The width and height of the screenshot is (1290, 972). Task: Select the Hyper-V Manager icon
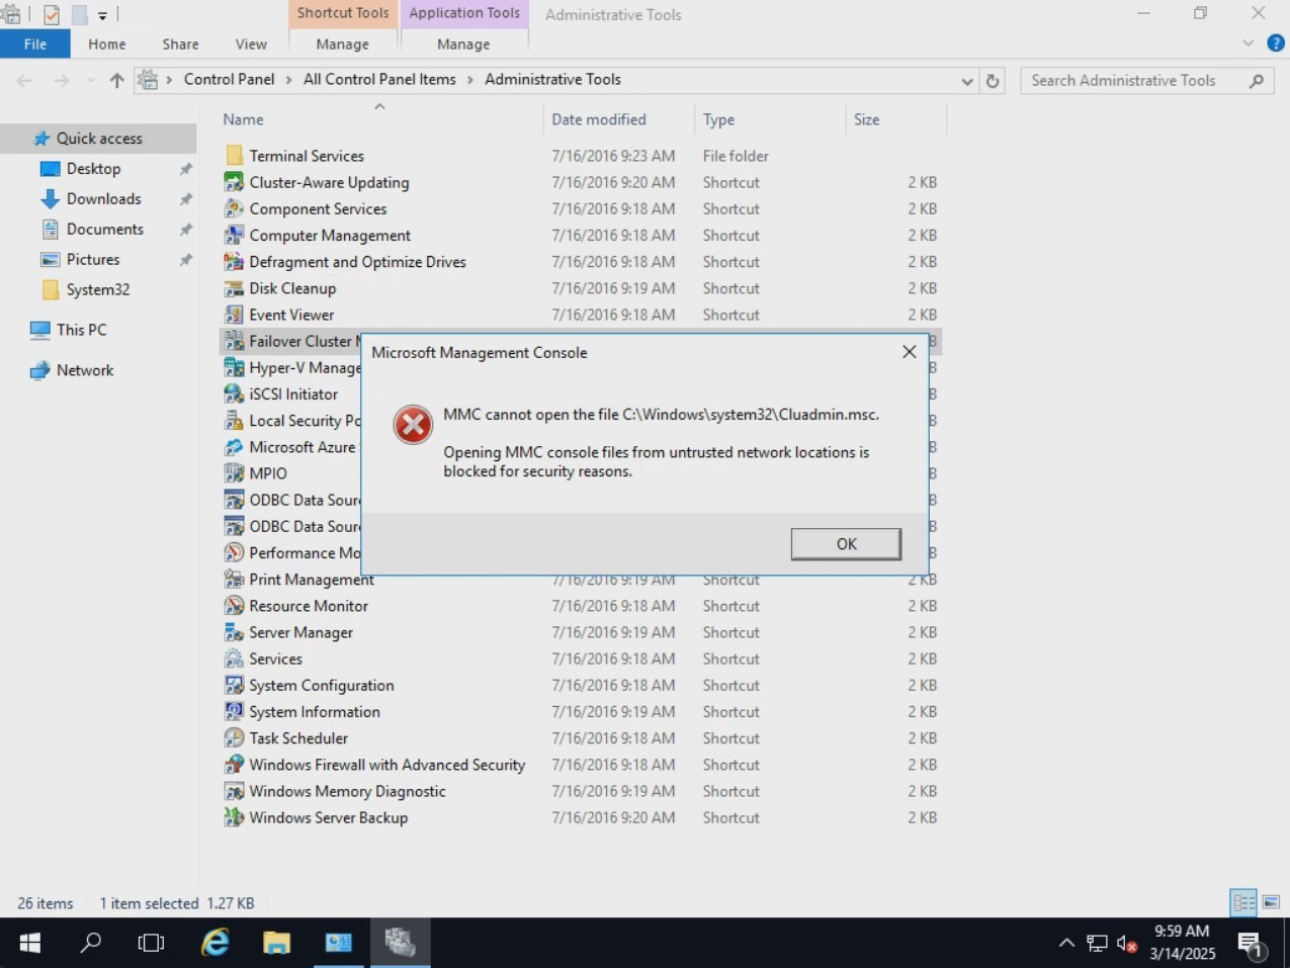tap(234, 368)
